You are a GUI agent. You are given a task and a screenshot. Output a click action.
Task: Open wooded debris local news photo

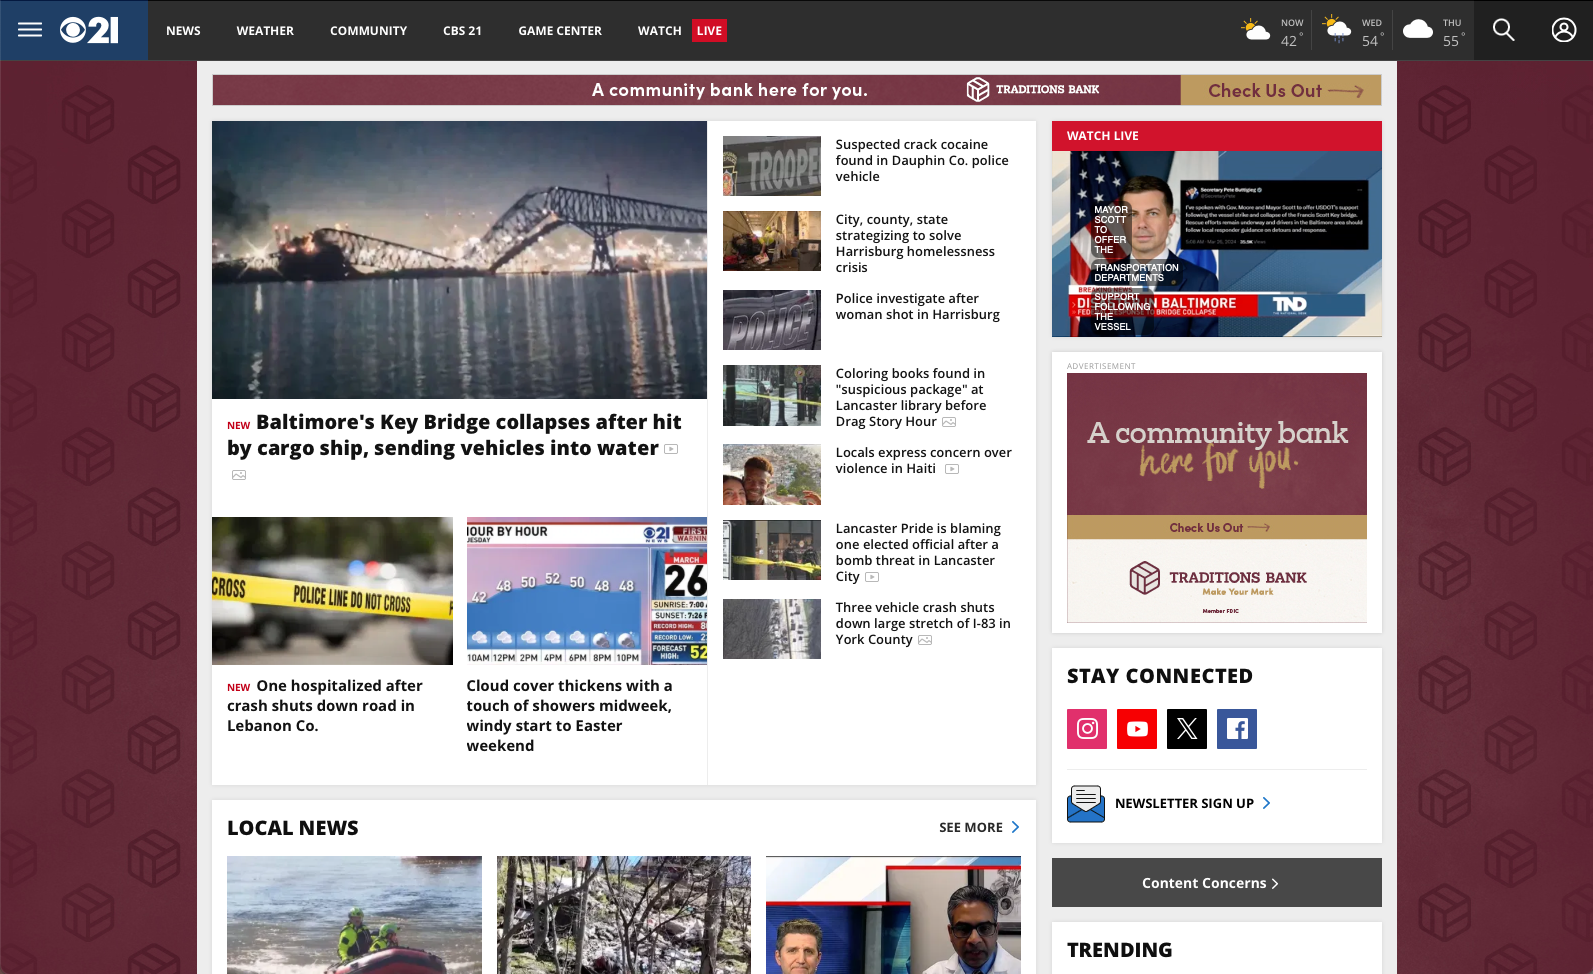pyautogui.click(x=624, y=915)
